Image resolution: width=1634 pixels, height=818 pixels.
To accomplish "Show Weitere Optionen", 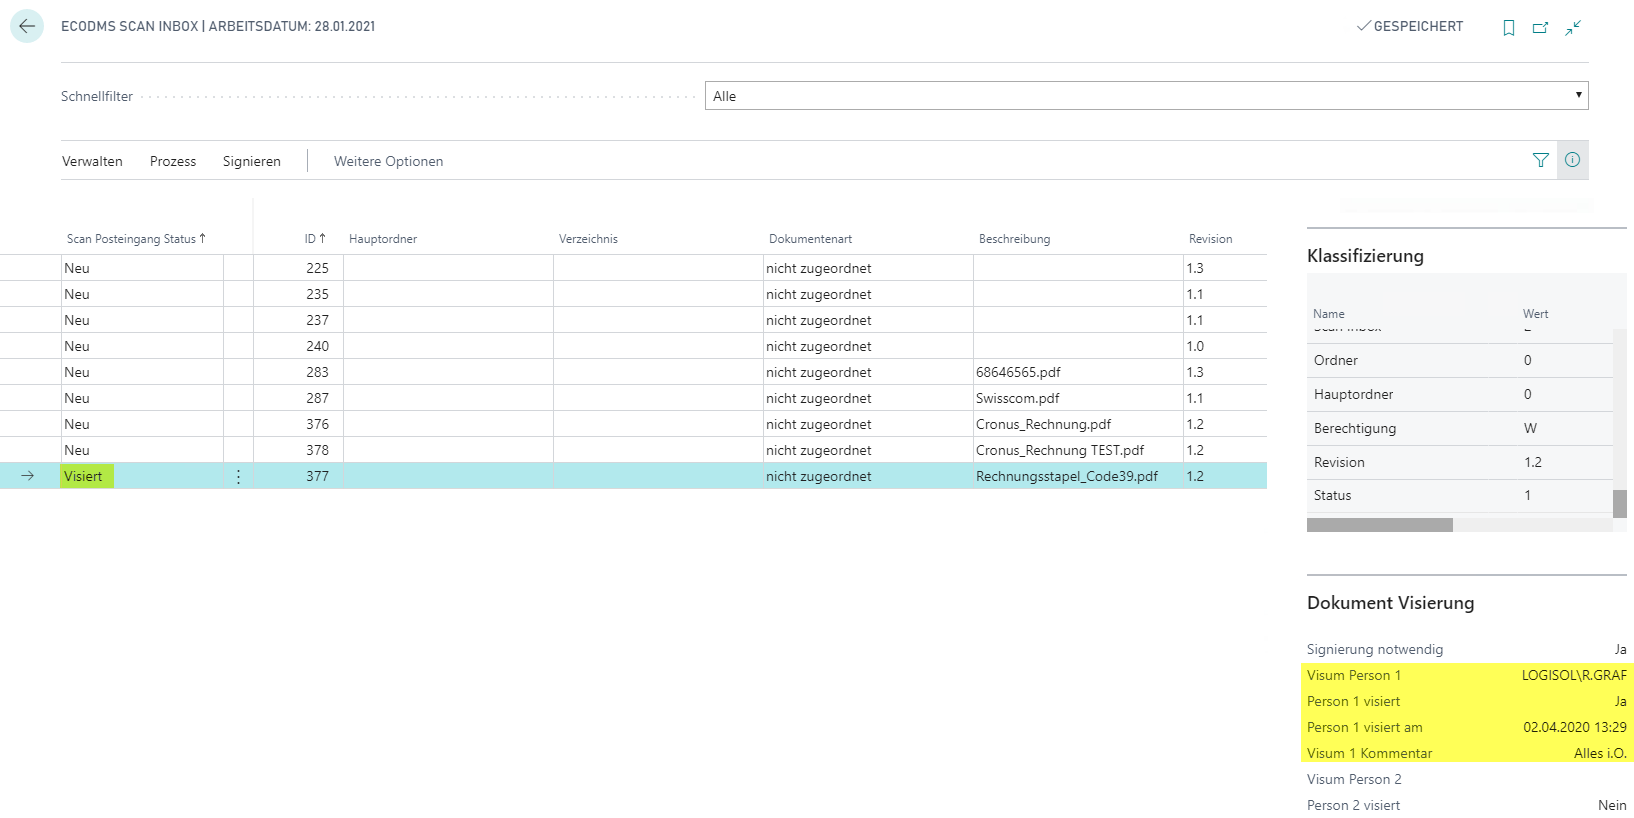I will (x=388, y=161).
